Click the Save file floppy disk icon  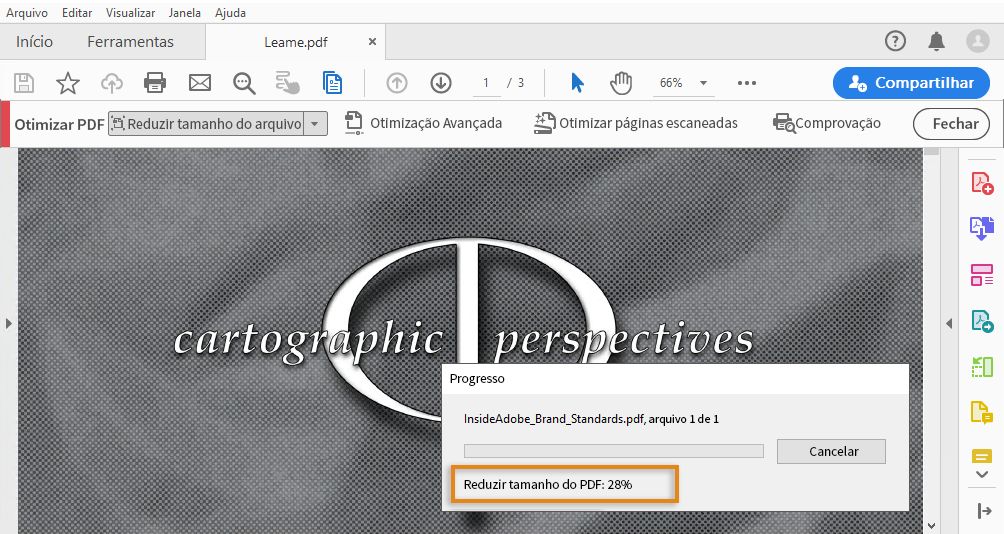(x=24, y=83)
